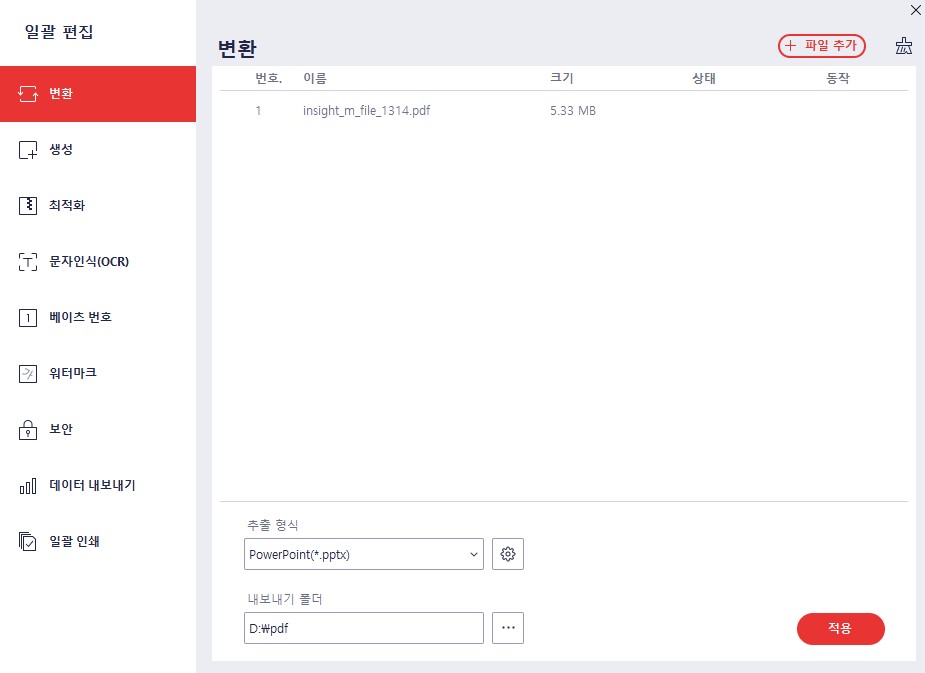Click the 5.33 MB size cell
Image resolution: width=925 pixels, height=673 pixels.
pos(573,111)
